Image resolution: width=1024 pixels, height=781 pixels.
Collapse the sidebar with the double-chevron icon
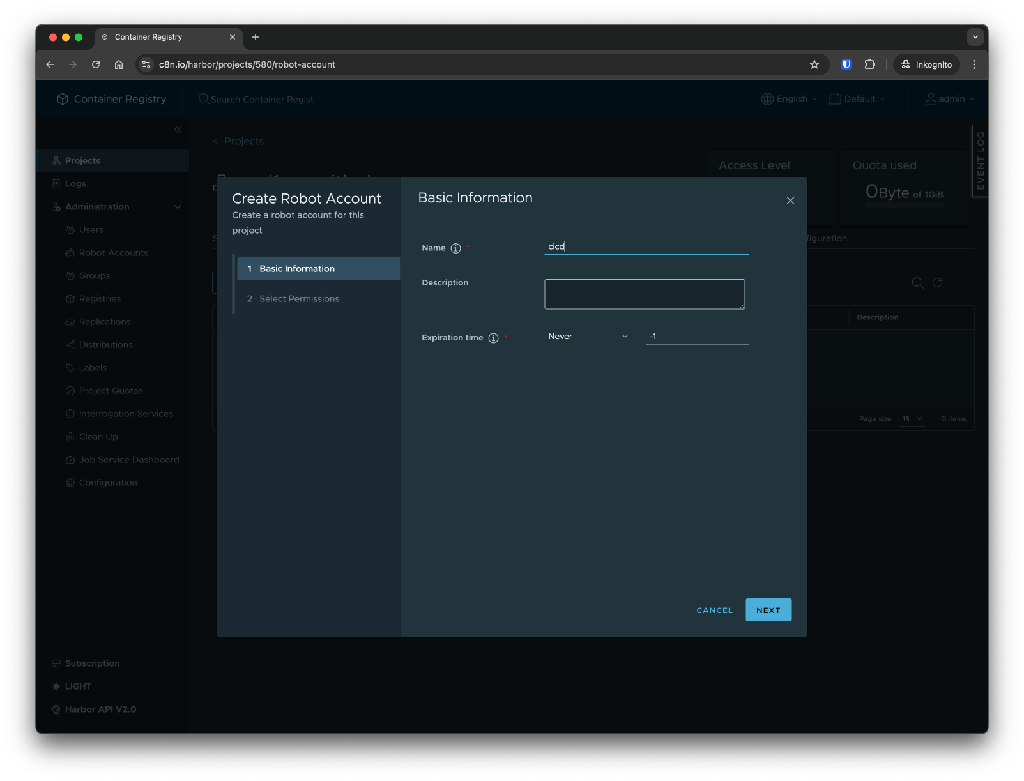pos(178,129)
